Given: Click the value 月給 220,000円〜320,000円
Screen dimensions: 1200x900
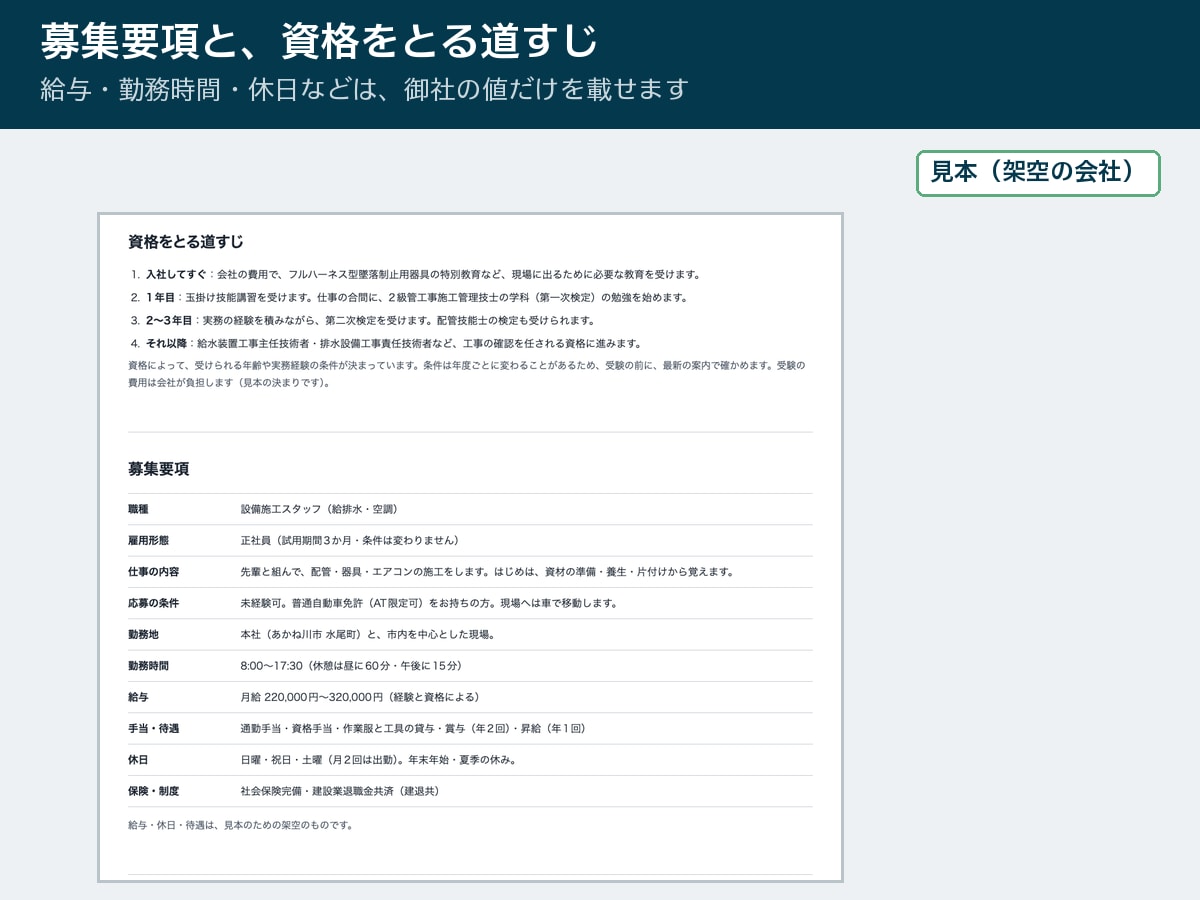Looking at the screenshot, I should tap(360, 697).
